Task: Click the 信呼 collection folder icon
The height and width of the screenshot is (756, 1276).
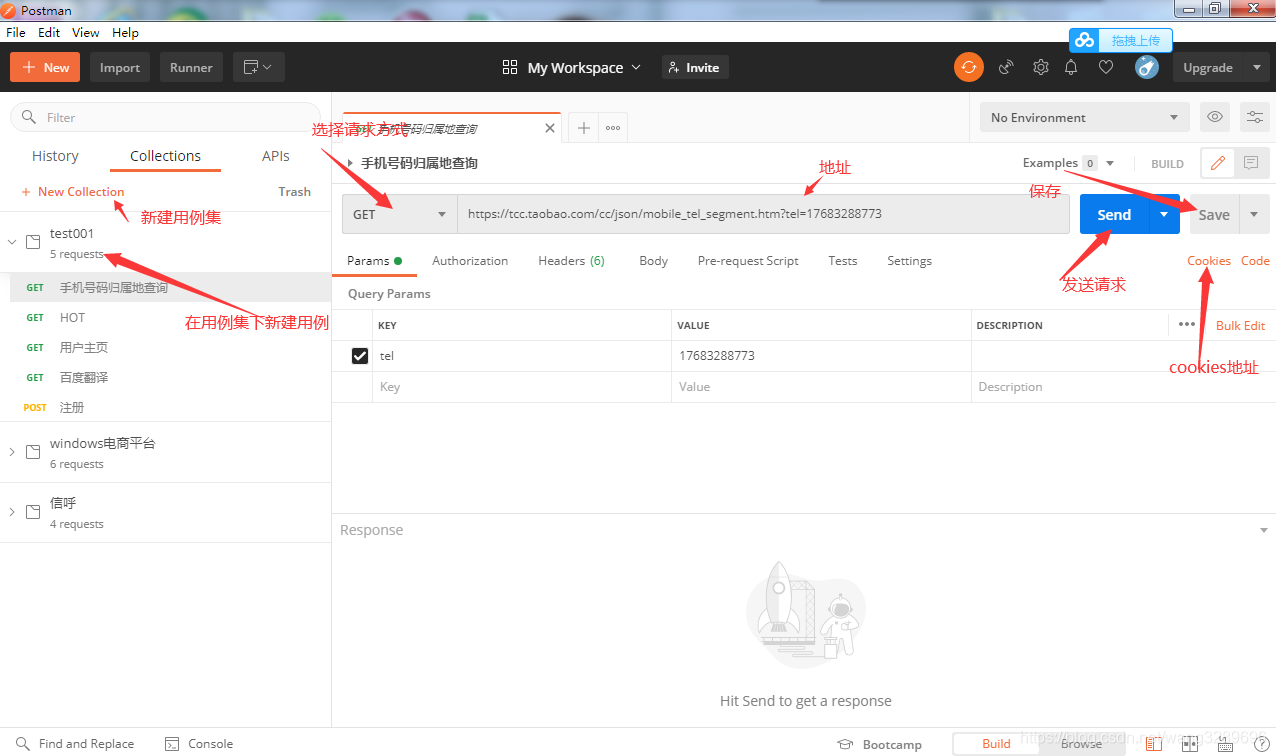Action: click(x=33, y=511)
